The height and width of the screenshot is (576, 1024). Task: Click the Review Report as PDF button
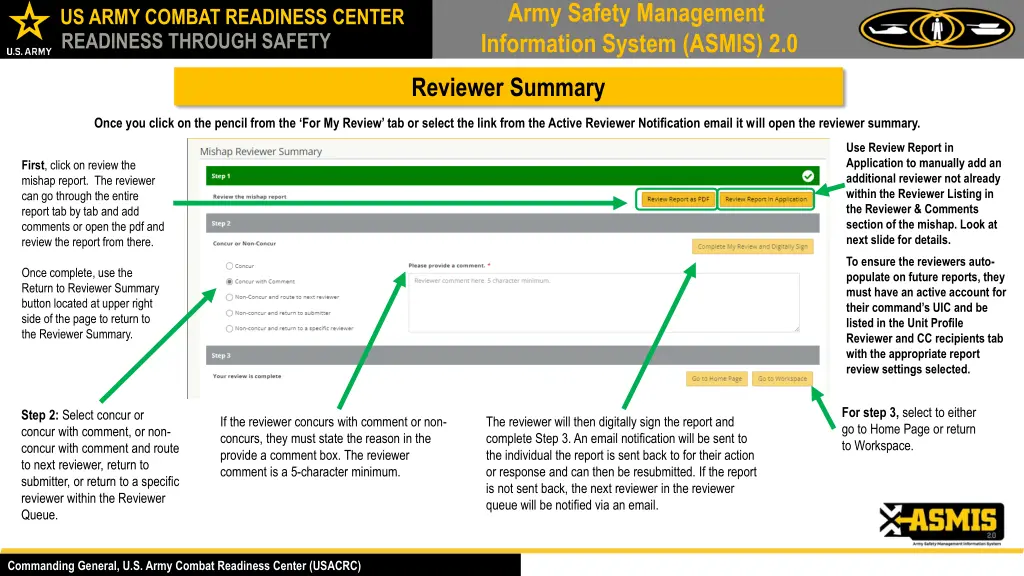pyautogui.click(x=677, y=198)
